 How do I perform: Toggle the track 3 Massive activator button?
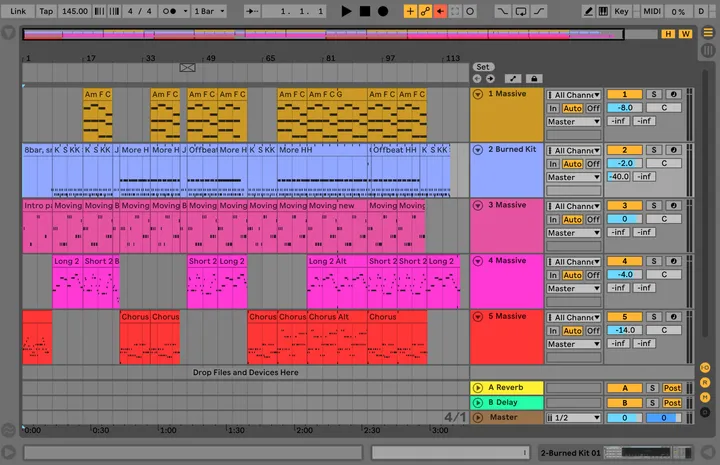click(624, 206)
